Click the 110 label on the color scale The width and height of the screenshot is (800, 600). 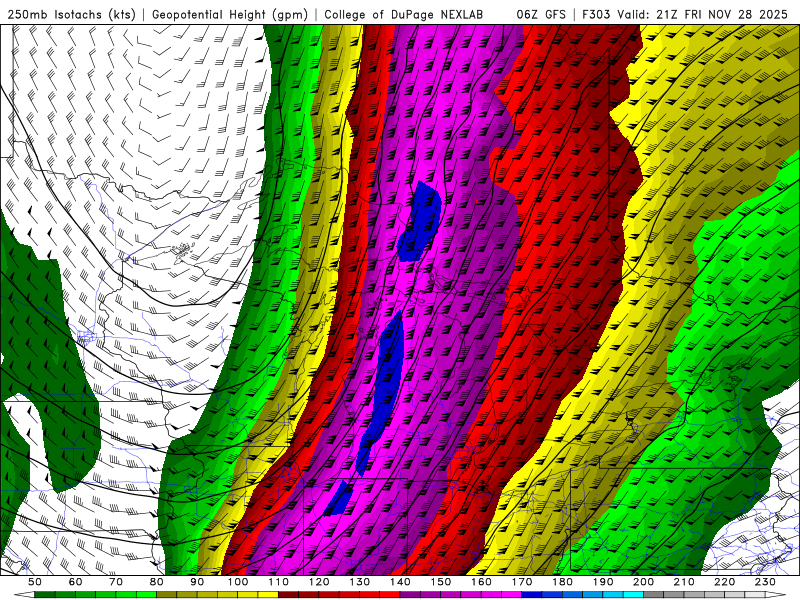click(279, 582)
